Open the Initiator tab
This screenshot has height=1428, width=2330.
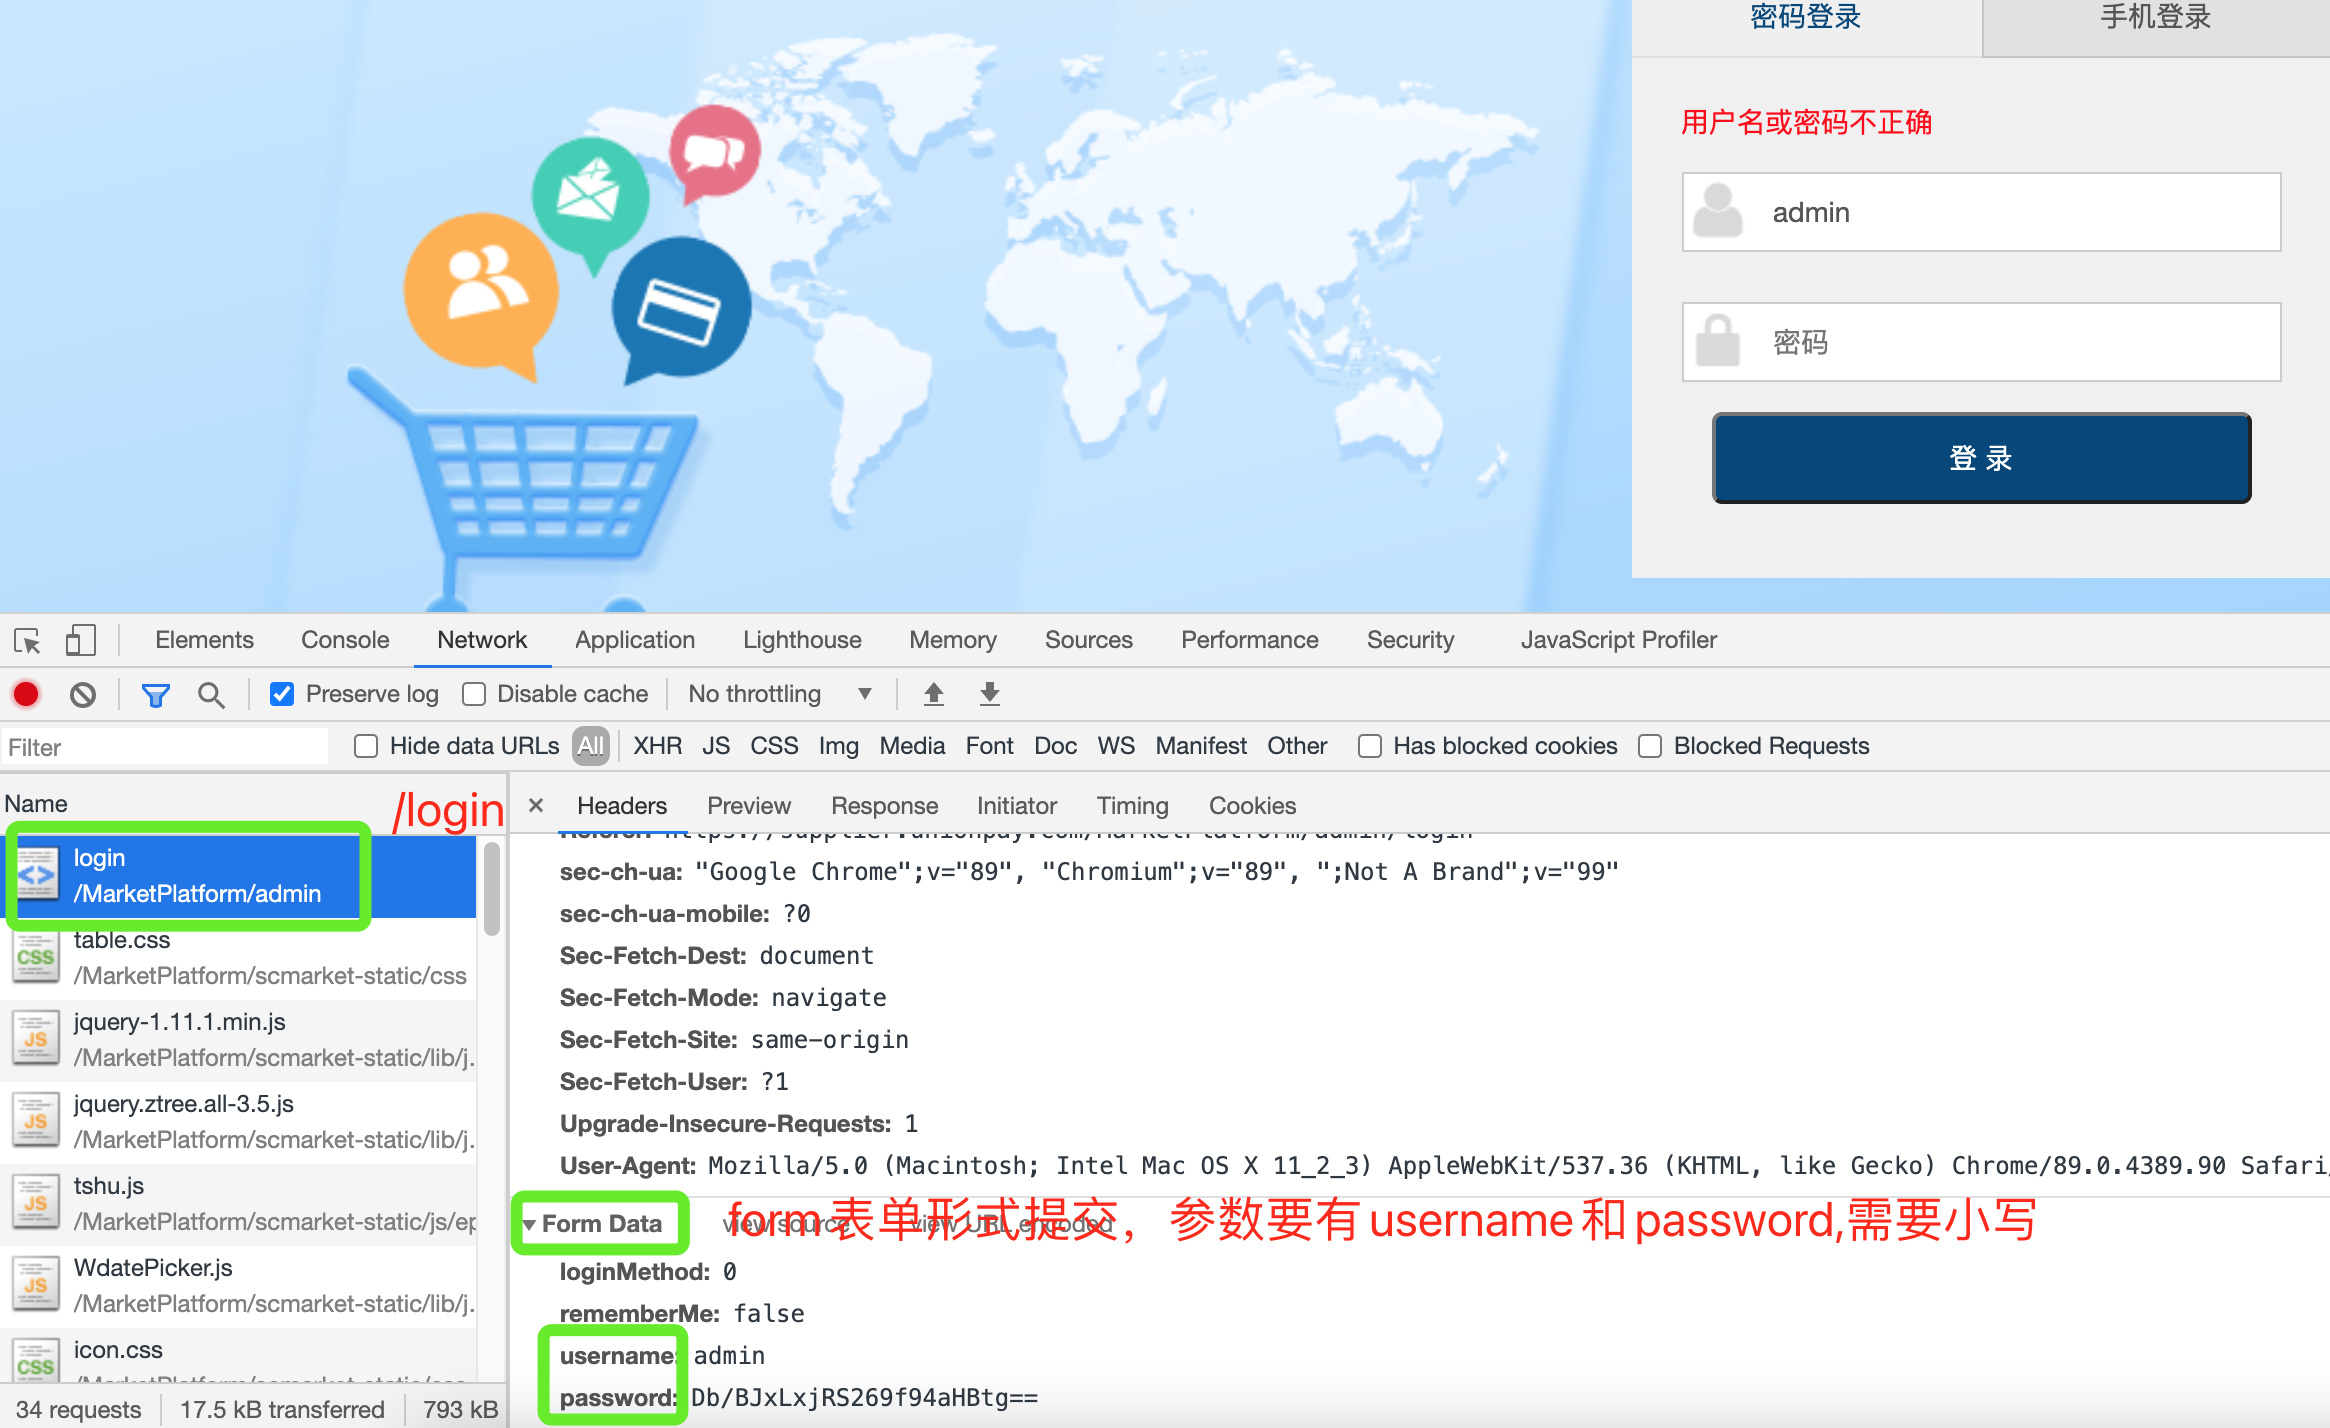[1017, 806]
